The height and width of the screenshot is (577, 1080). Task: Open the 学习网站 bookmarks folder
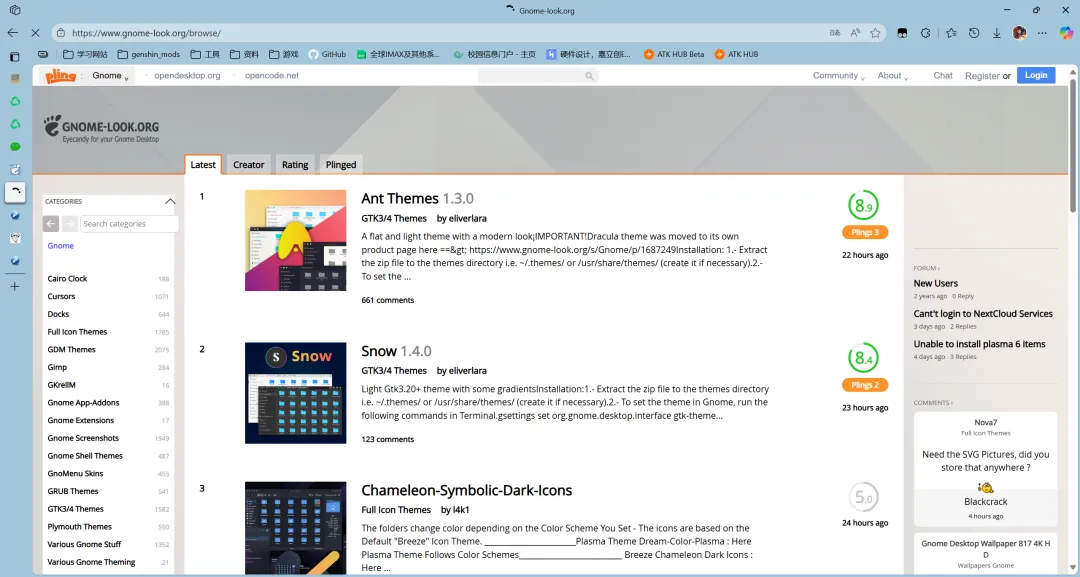[85, 54]
